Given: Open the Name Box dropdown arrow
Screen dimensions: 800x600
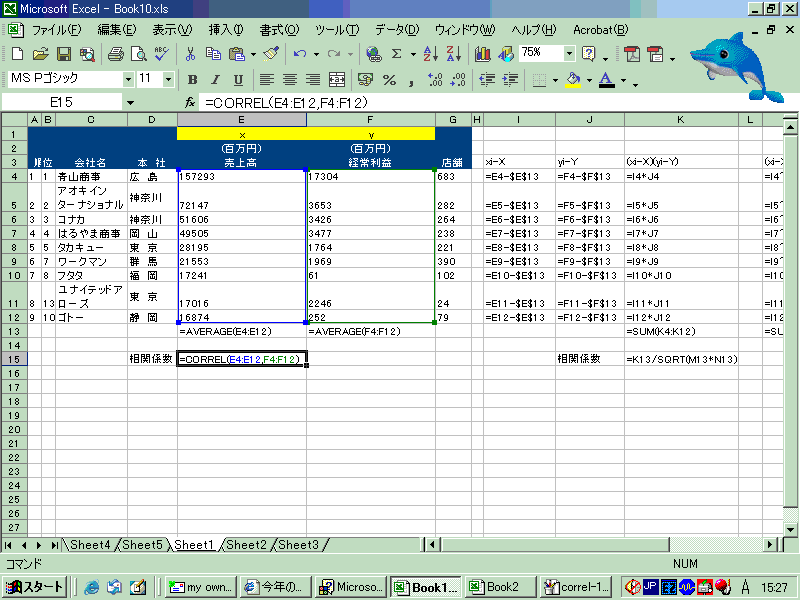Looking at the screenshot, I should [x=130, y=102].
